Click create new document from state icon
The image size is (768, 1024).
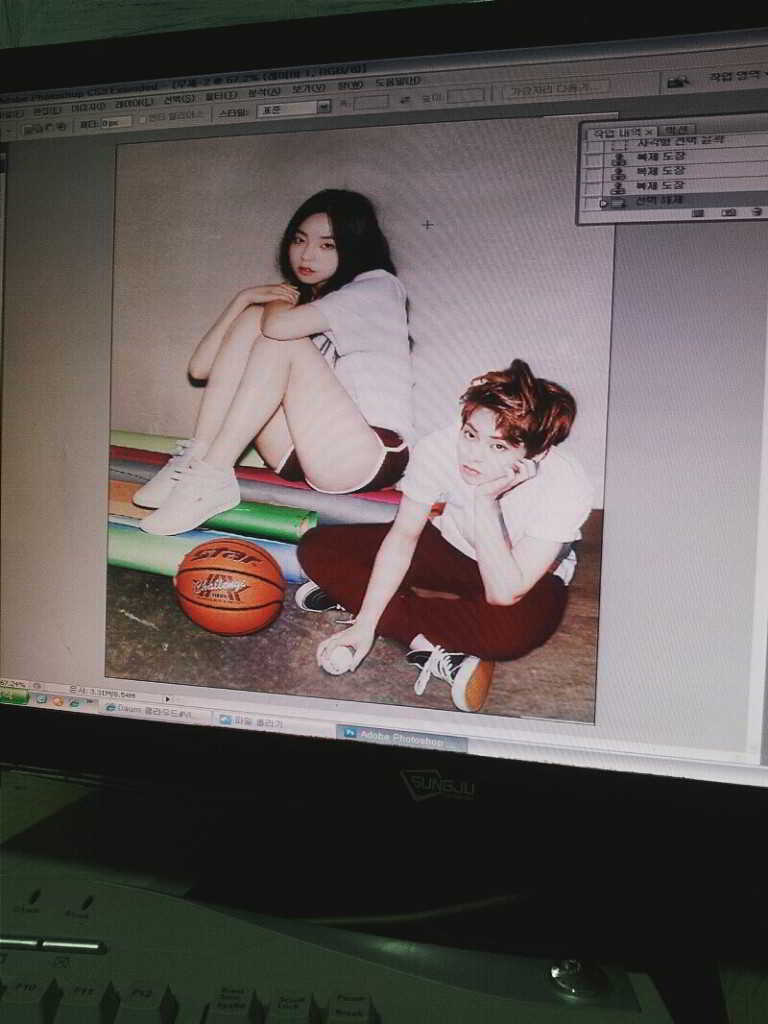698,212
